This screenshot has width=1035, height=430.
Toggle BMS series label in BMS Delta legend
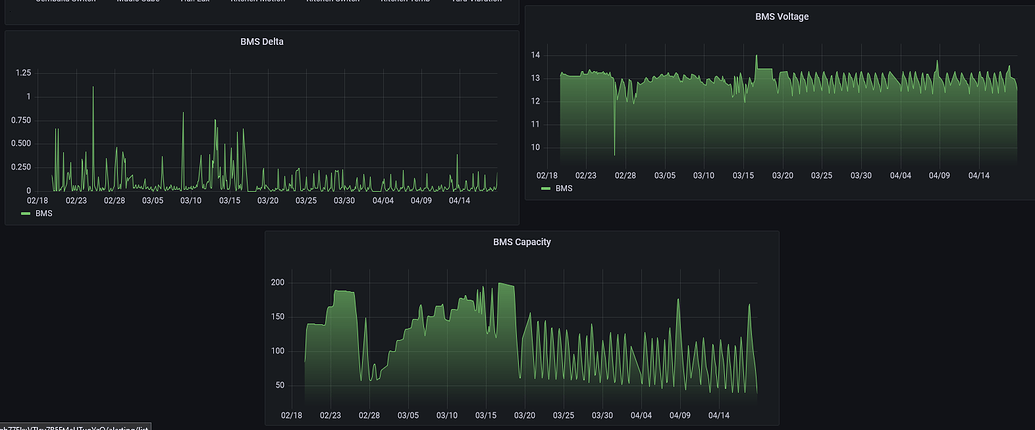click(x=43, y=213)
